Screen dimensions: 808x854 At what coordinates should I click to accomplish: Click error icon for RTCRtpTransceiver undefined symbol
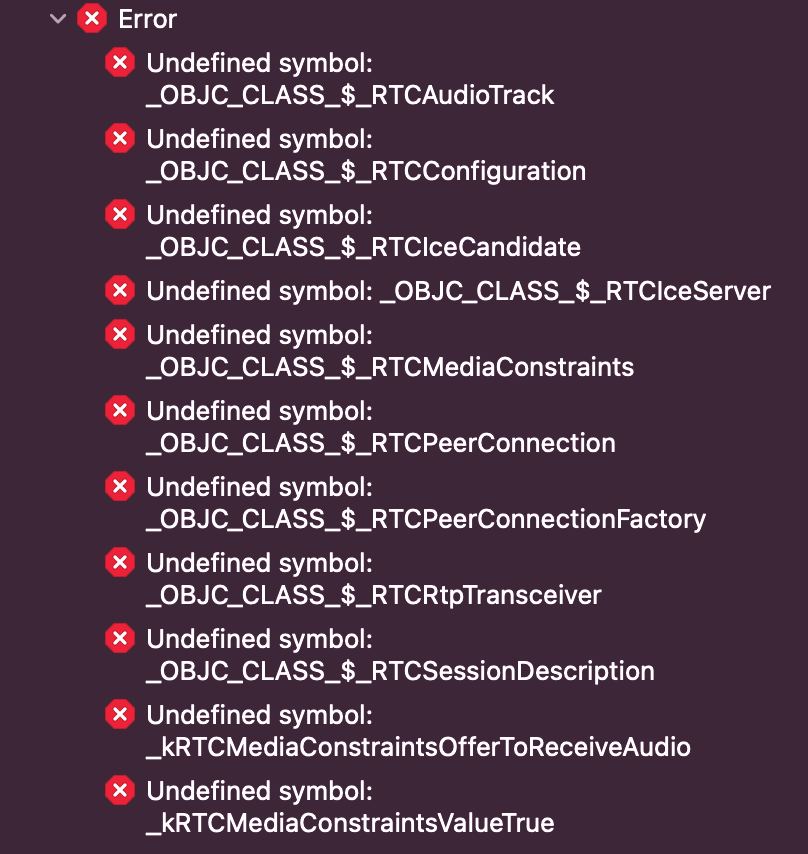pos(120,563)
